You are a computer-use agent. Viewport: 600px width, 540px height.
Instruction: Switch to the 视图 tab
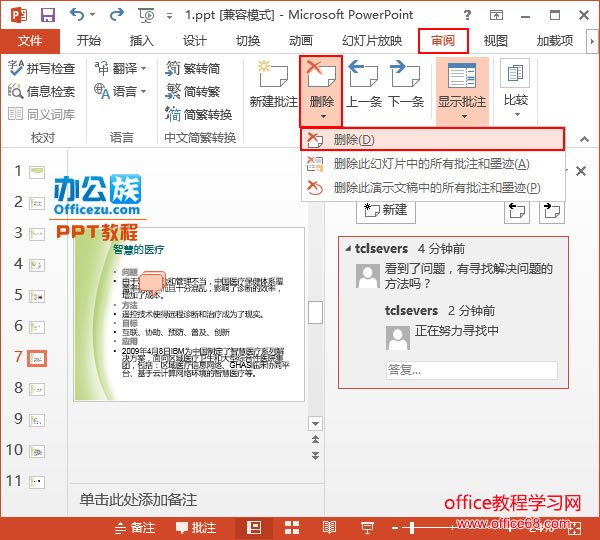[x=496, y=41]
